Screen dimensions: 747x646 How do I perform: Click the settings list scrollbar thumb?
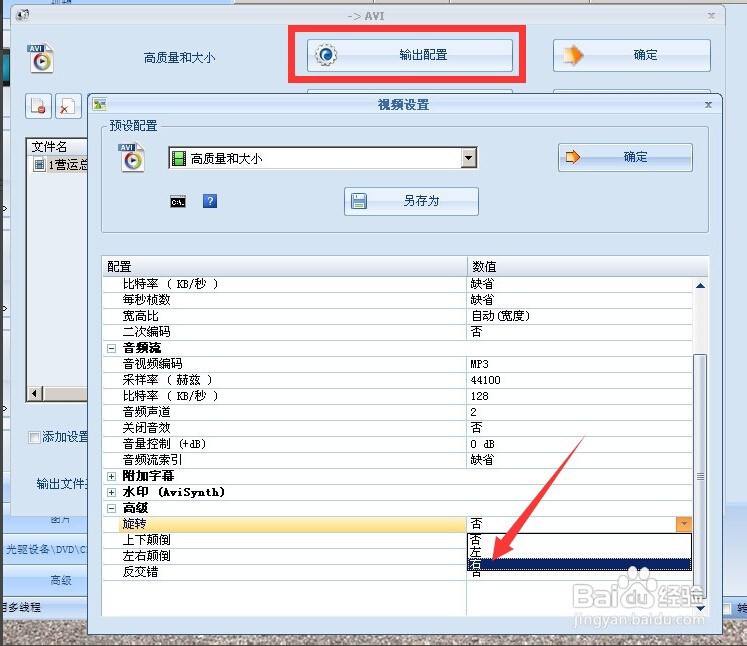pyautogui.click(x=700, y=476)
